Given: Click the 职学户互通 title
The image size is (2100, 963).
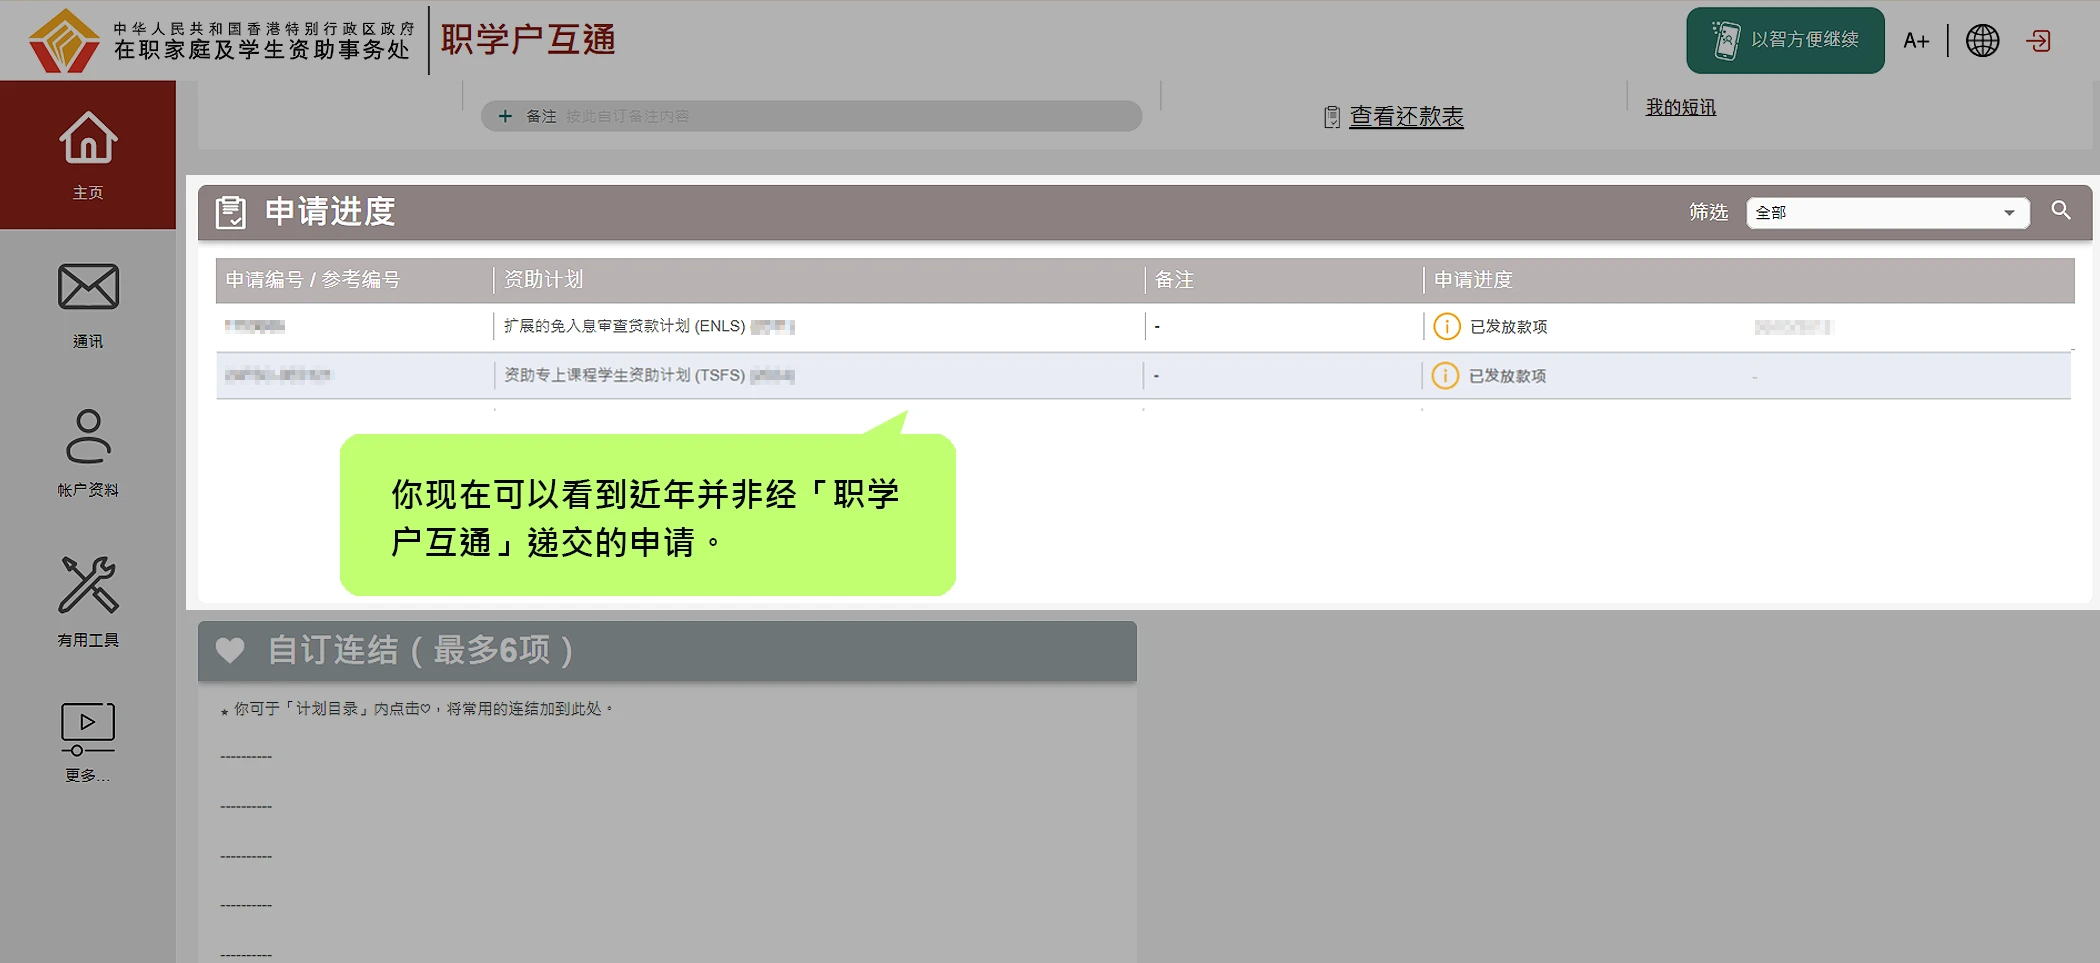Looking at the screenshot, I should (528, 40).
